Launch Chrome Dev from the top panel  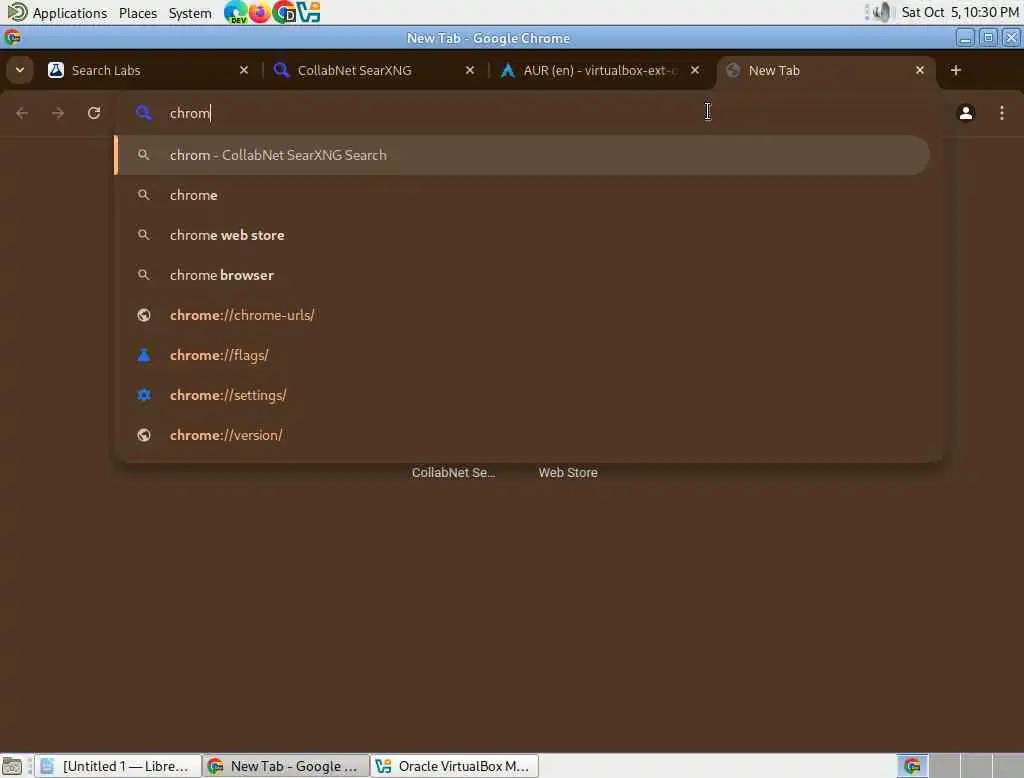(x=283, y=12)
